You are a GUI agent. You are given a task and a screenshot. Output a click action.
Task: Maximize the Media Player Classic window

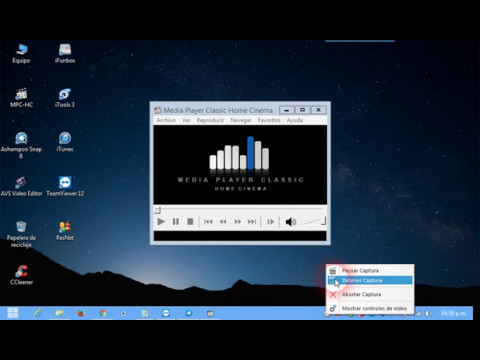(302, 110)
